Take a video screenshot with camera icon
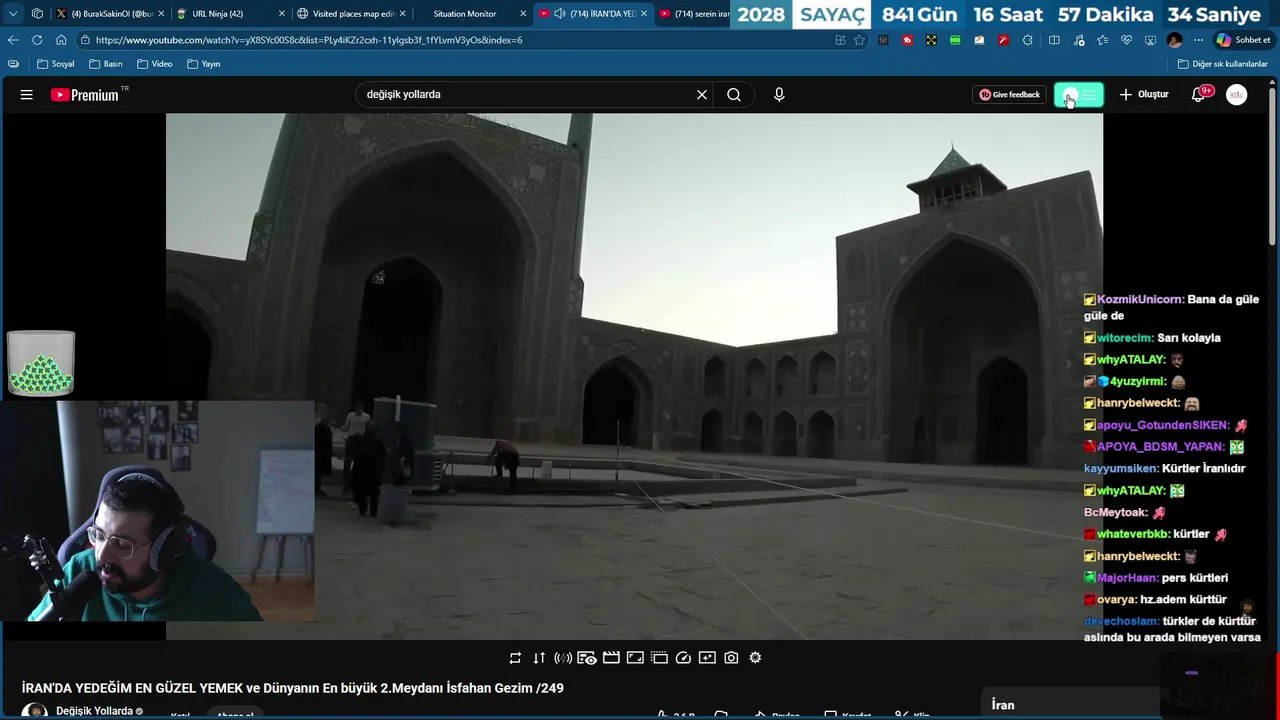 [x=731, y=658]
